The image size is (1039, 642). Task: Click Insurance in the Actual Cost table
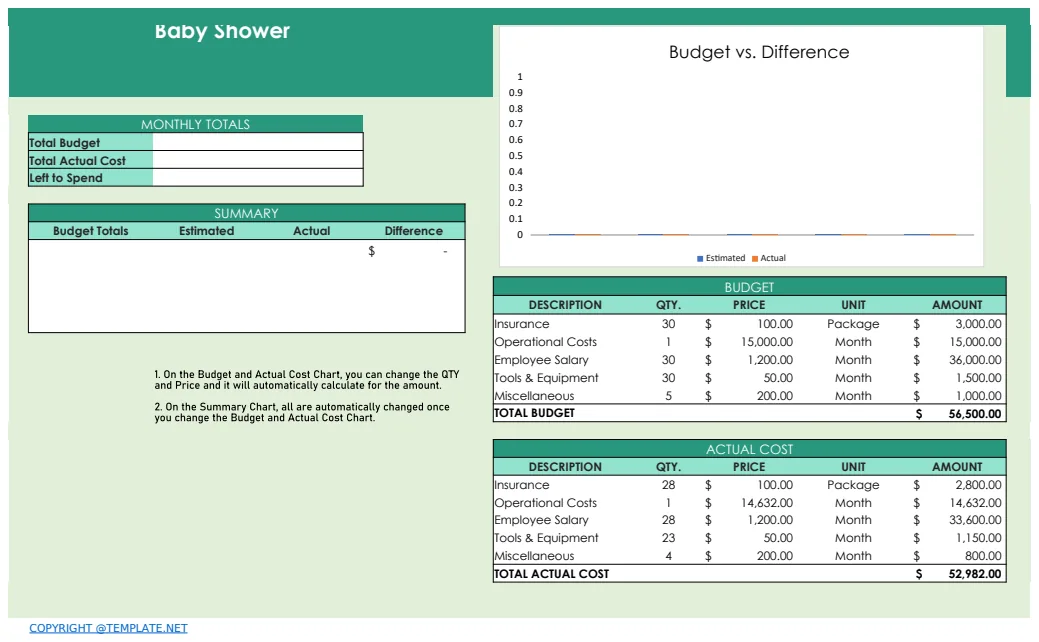coord(522,485)
